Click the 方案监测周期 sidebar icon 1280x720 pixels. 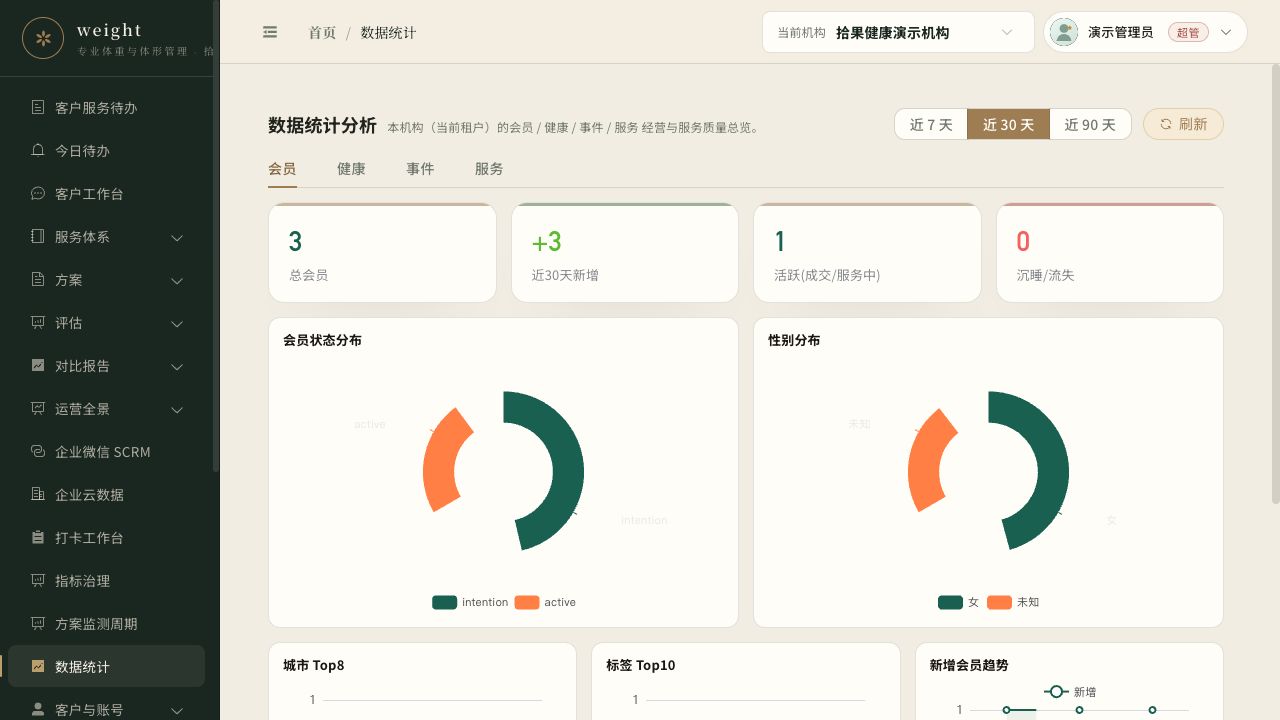[x=38, y=623]
